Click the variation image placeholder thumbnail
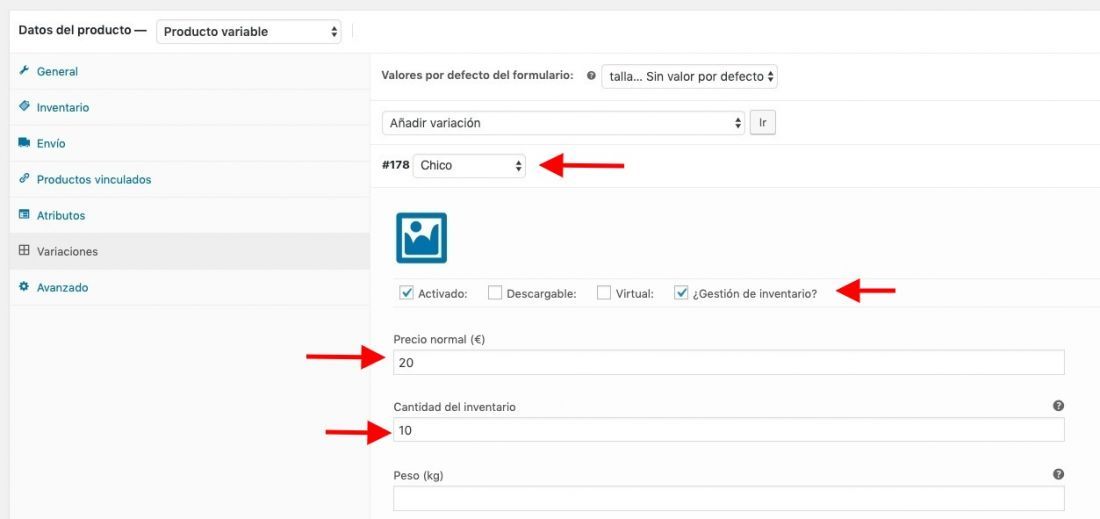 click(x=422, y=238)
